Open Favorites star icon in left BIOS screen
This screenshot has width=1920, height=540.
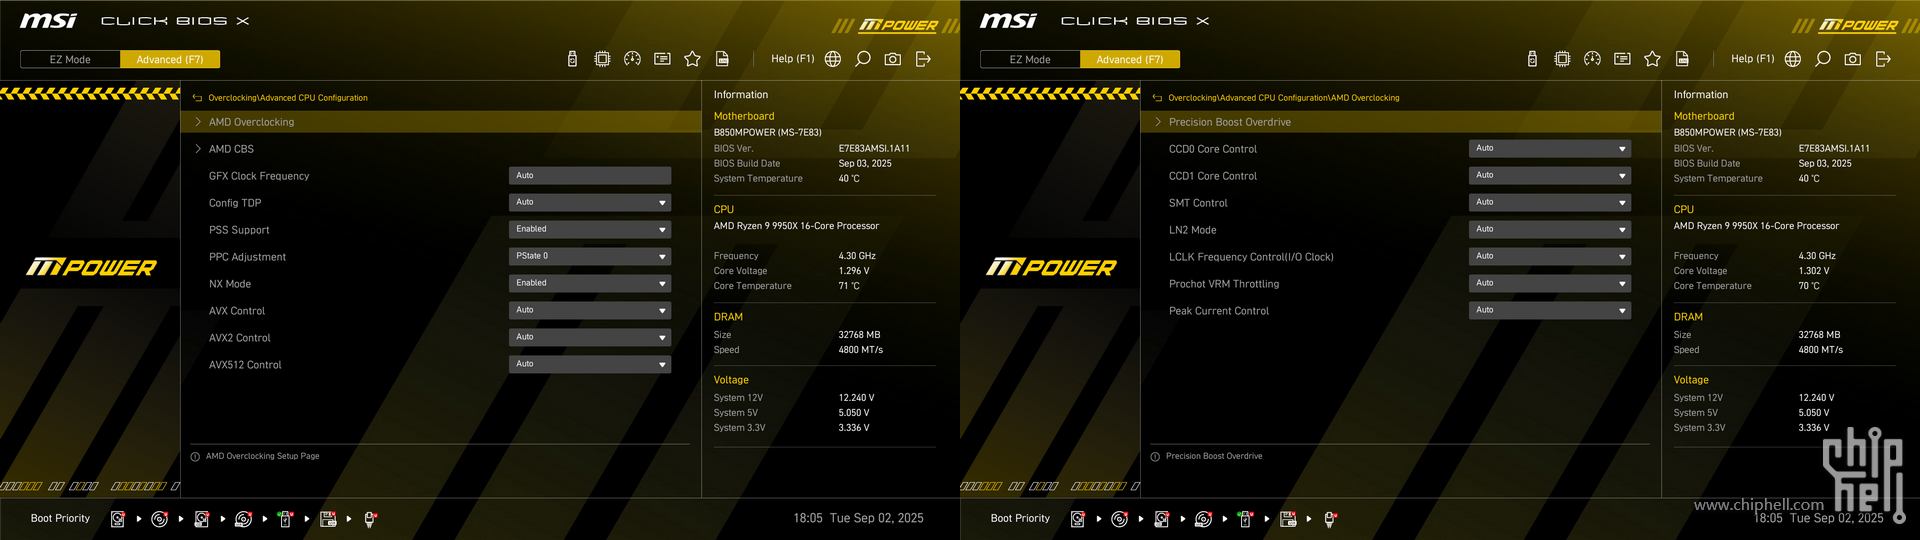tap(692, 59)
